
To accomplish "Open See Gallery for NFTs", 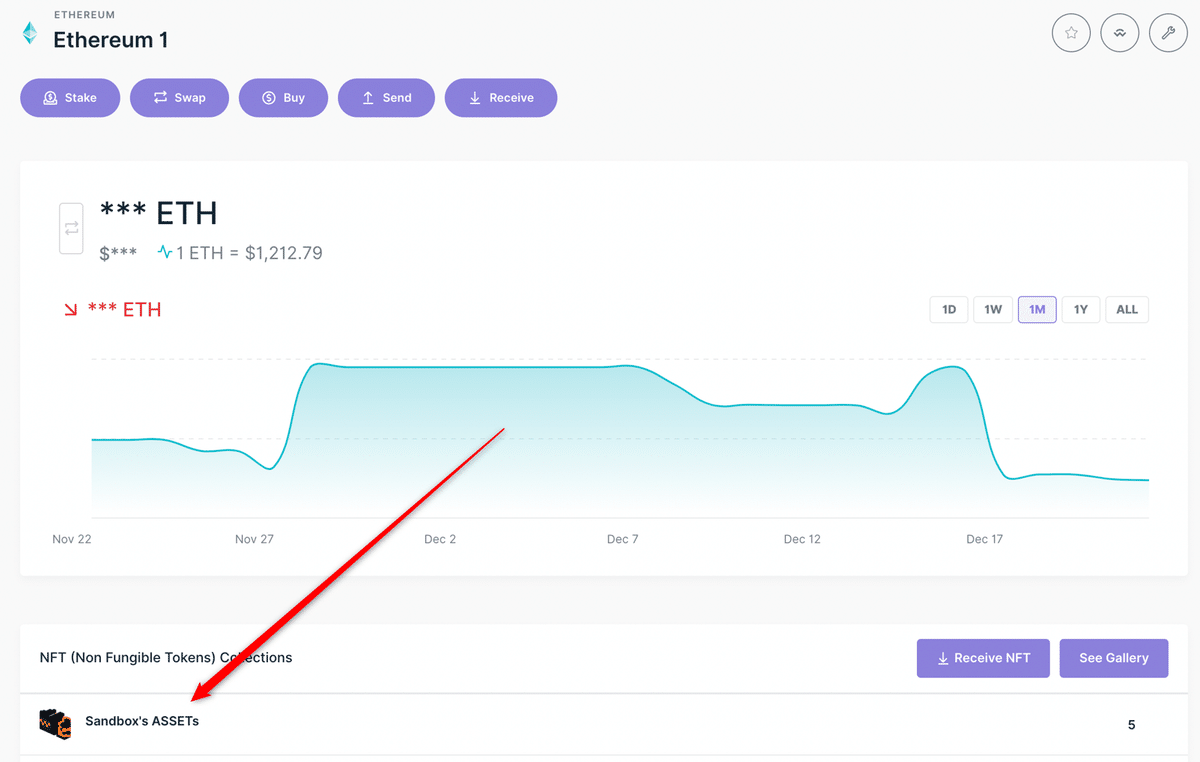I will pos(1113,658).
